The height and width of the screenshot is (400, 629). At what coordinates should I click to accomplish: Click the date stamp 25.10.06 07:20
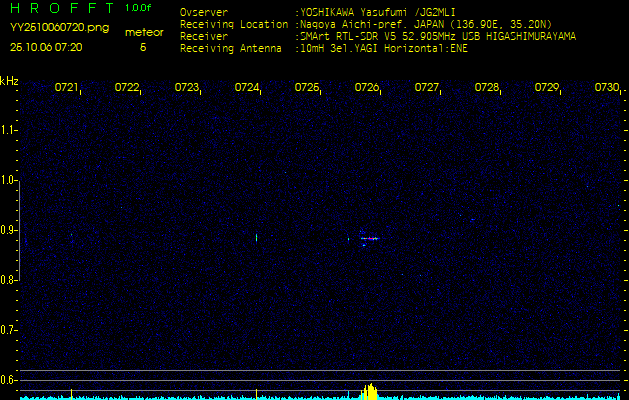46,47
